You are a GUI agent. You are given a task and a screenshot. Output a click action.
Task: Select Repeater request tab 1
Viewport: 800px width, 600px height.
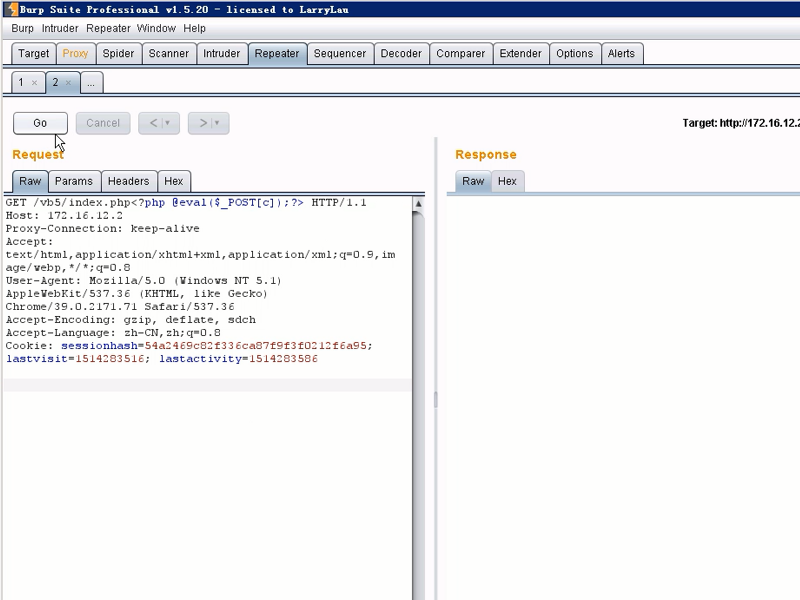coord(21,83)
